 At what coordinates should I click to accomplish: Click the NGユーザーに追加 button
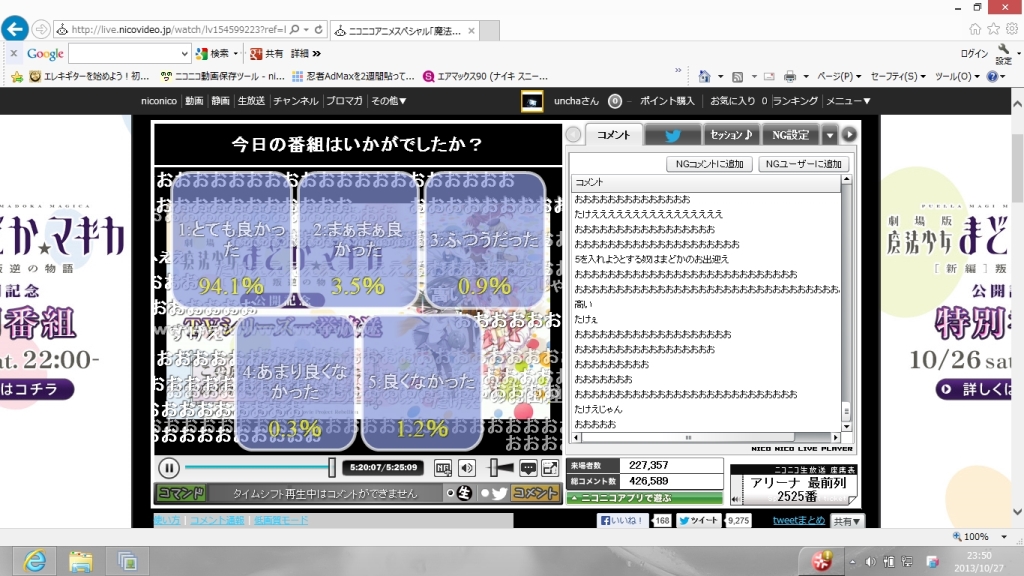[803, 164]
